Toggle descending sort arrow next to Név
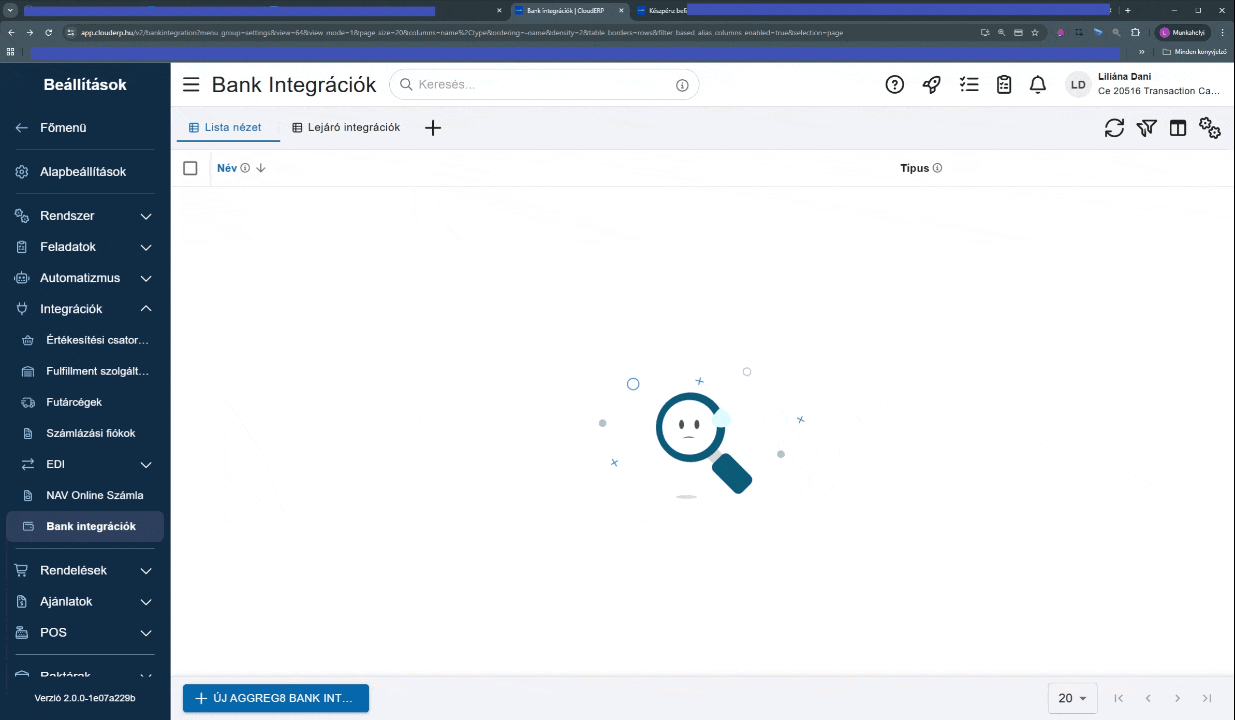1235x720 pixels. tap(261, 168)
